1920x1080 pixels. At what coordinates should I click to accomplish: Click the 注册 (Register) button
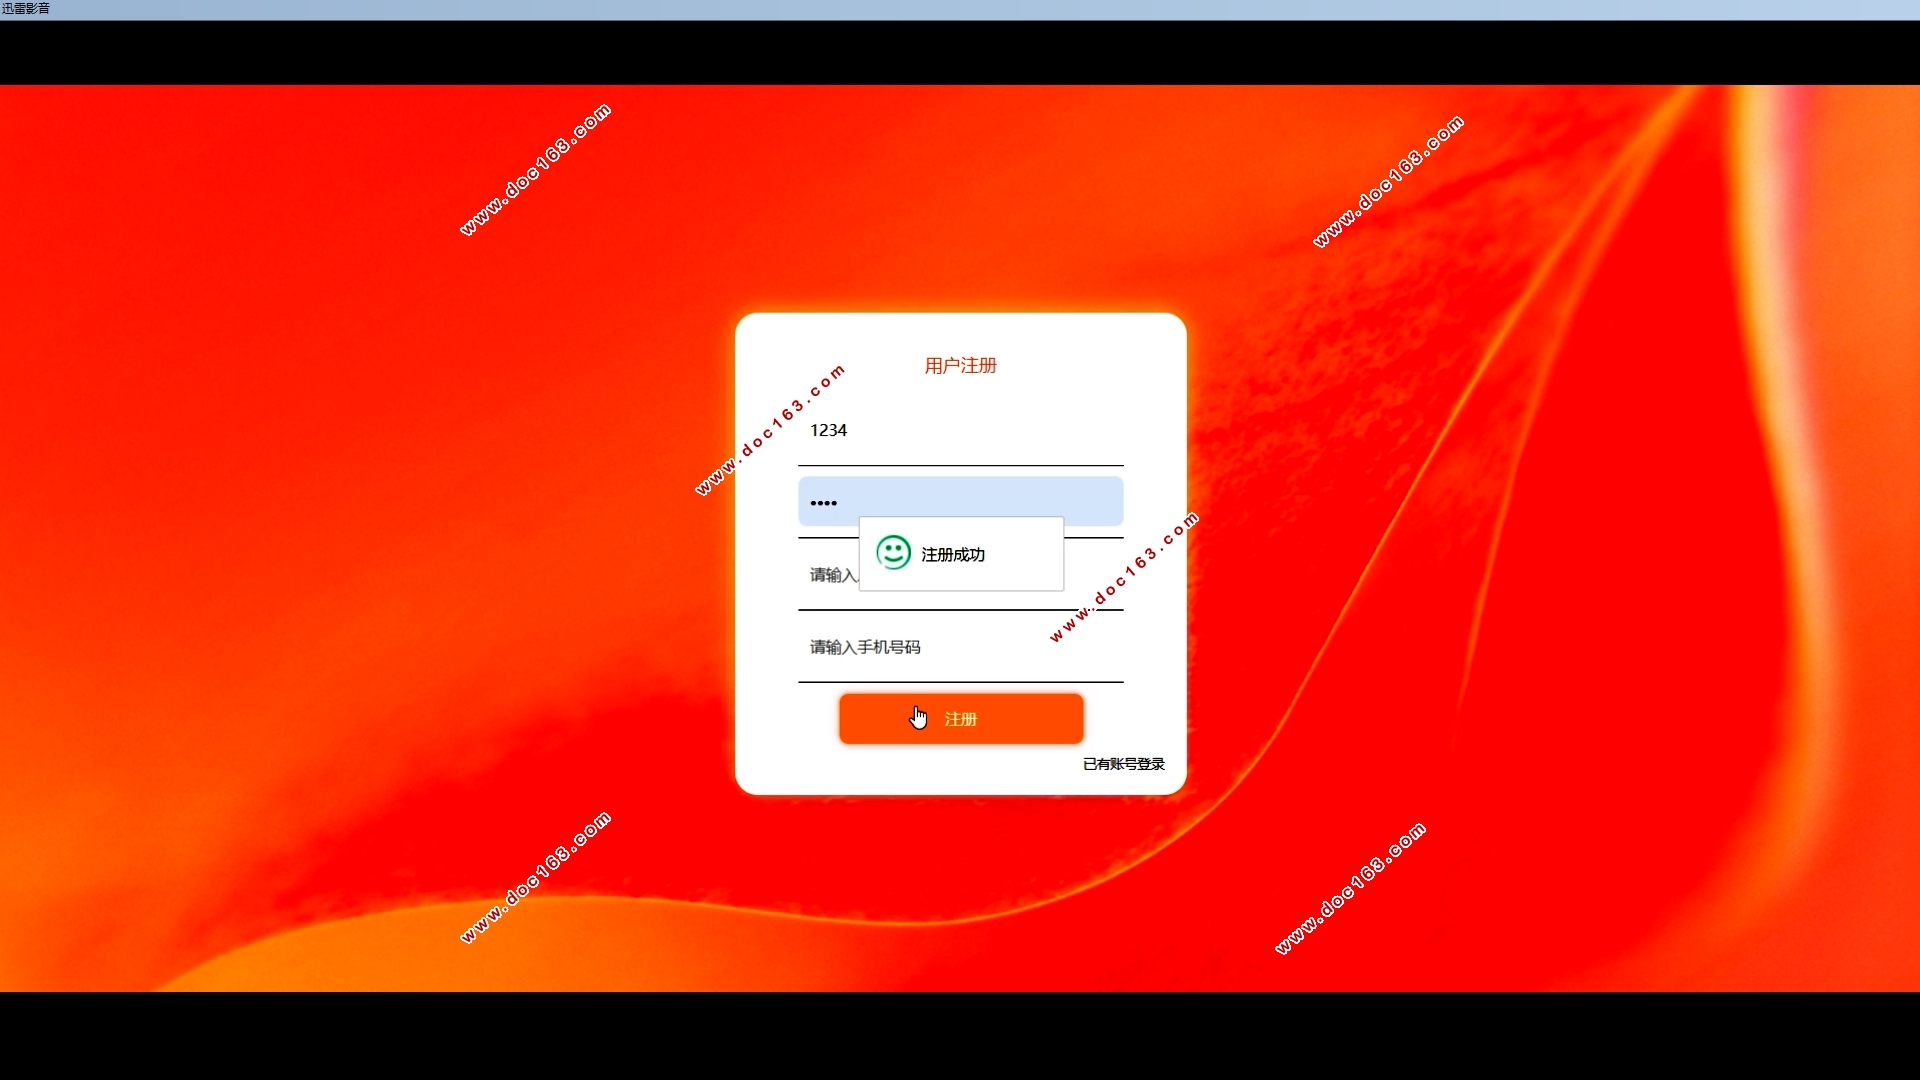click(960, 717)
